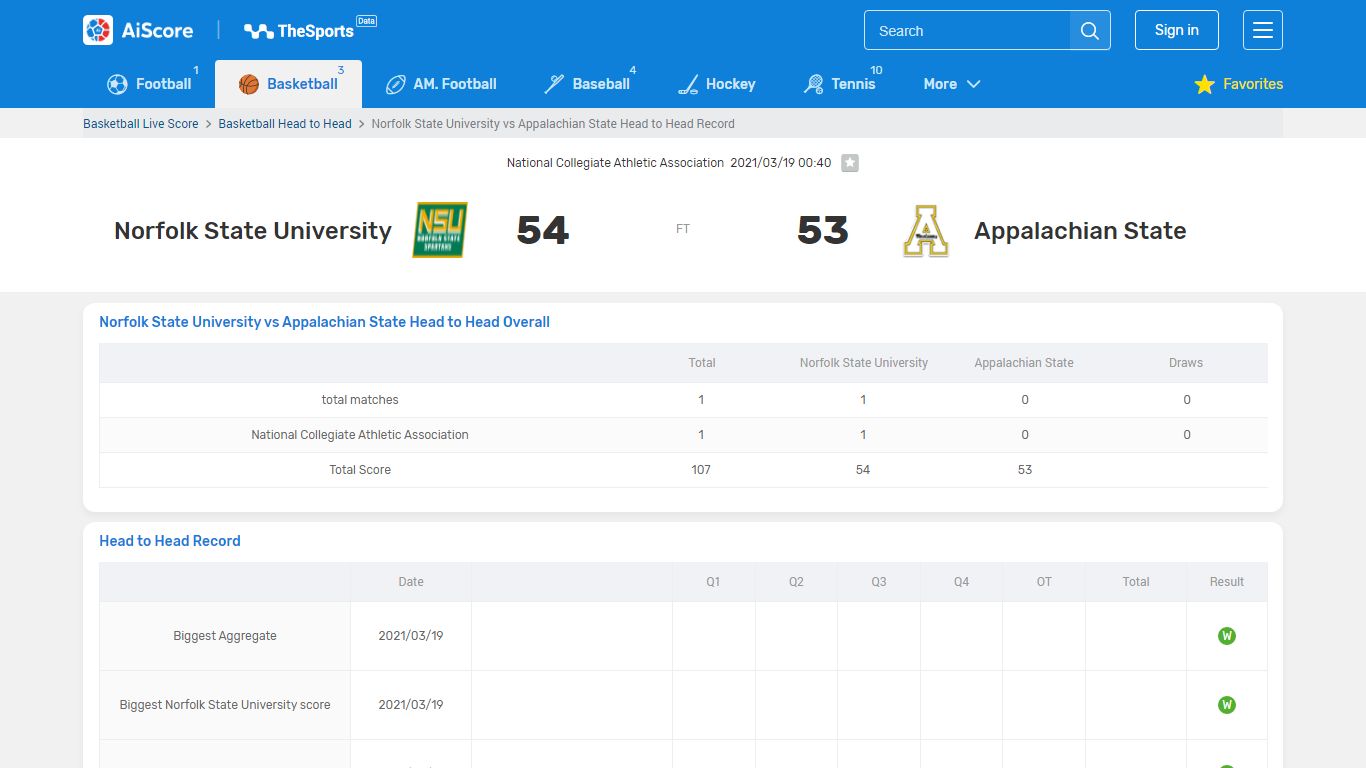Click the 'Draws' column header

(x=1186, y=363)
